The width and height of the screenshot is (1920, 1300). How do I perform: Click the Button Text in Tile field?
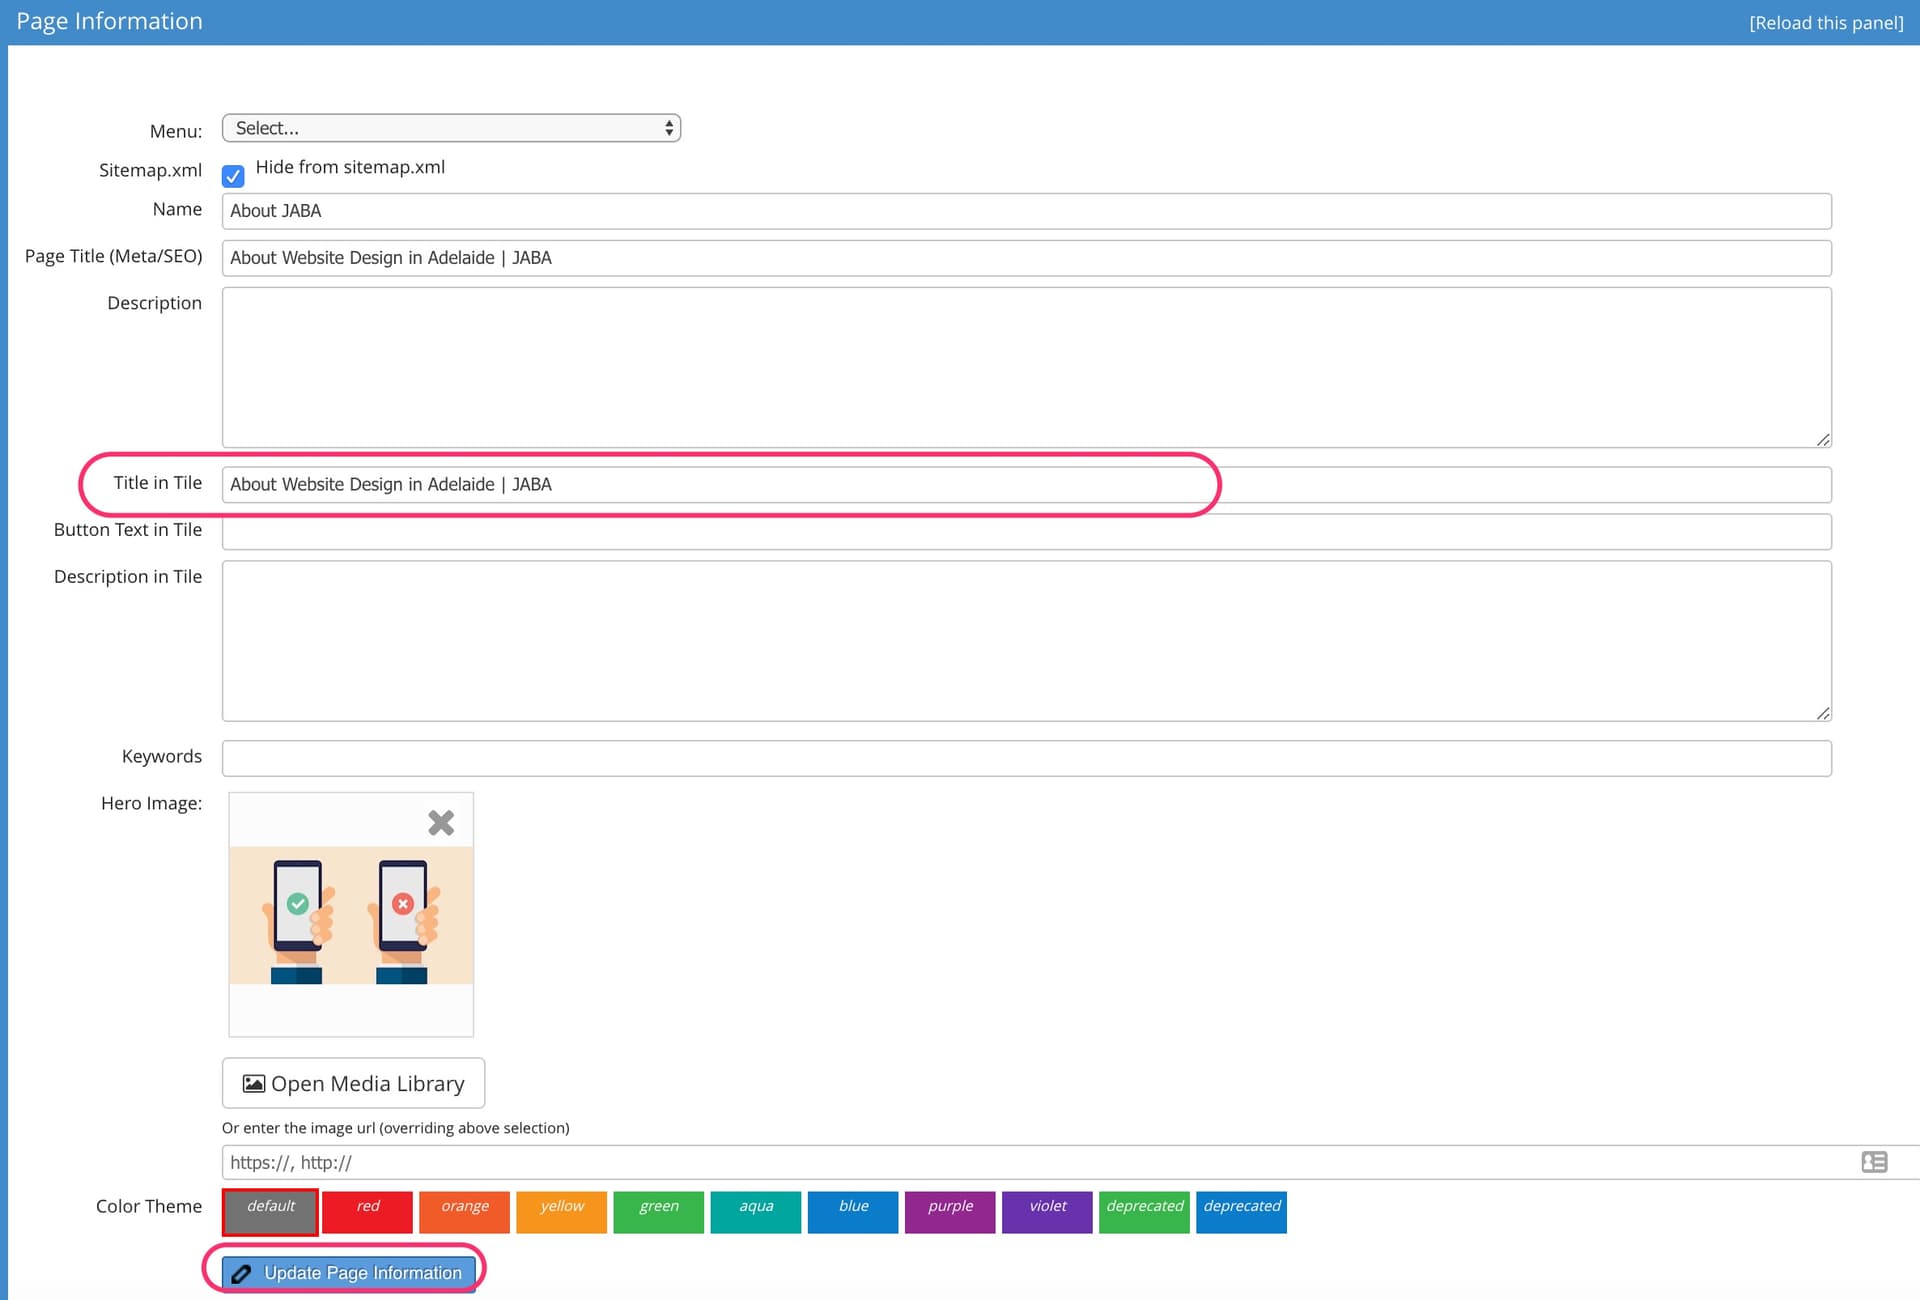pyautogui.click(x=1027, y=532)
